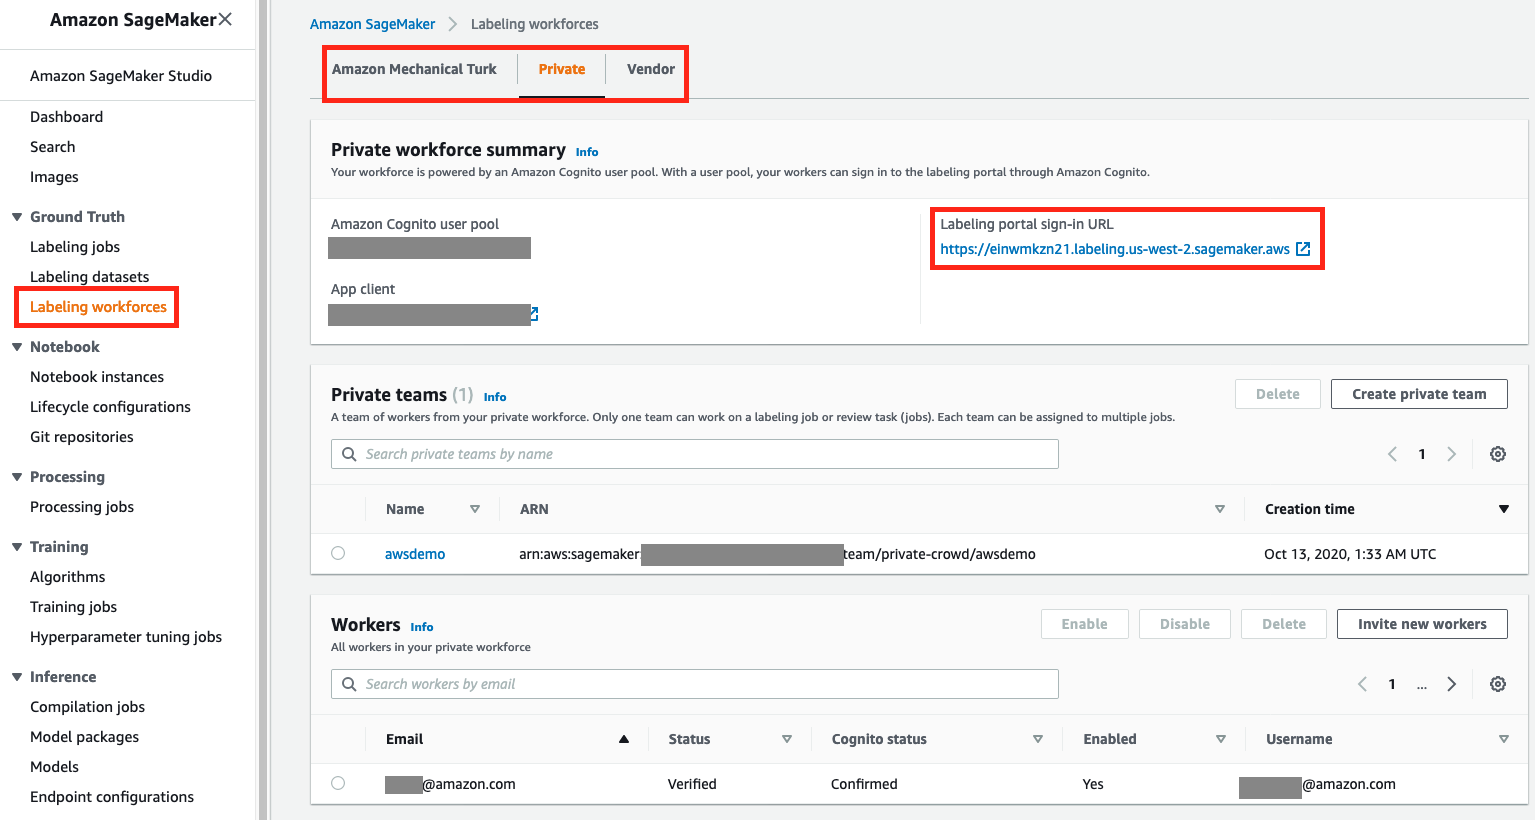
Task: Open Endpoint configurations page
Action: coord(112,797)
